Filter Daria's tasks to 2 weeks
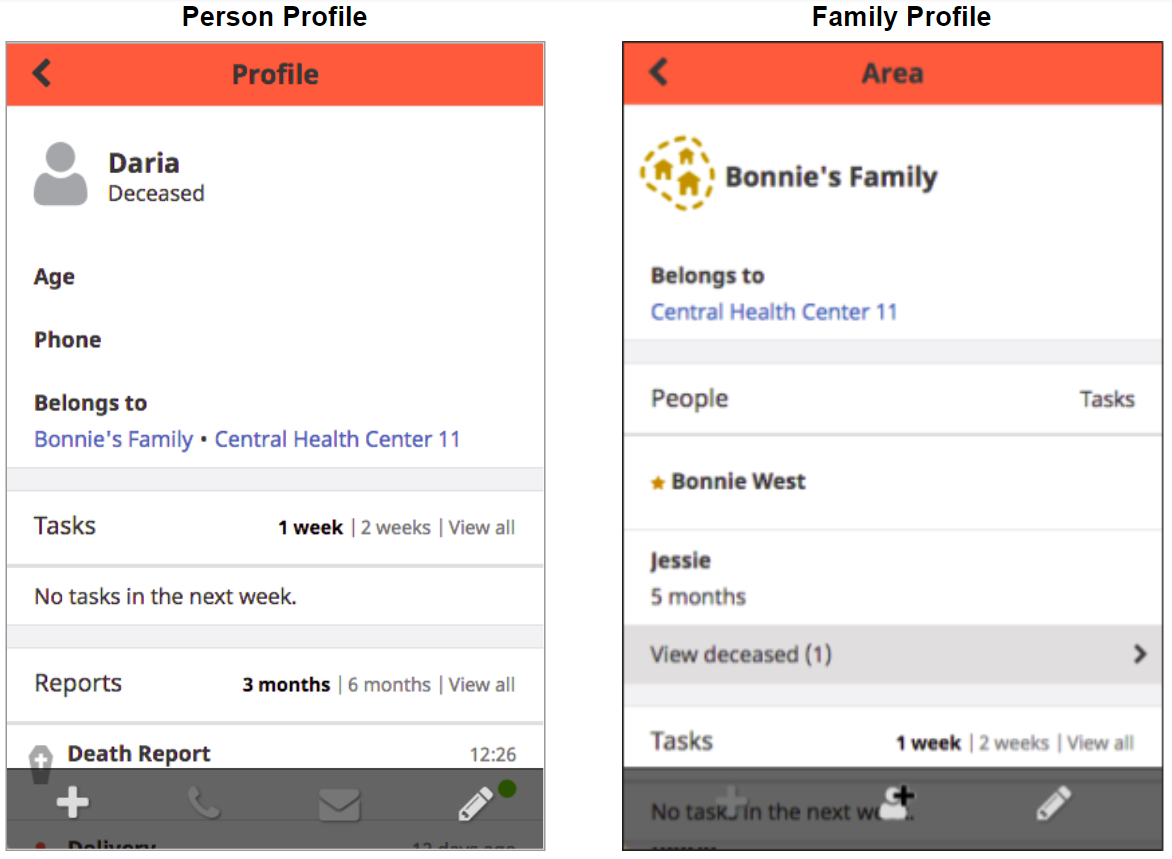This screenshot has width=1172, height=859. (x=395, y=528)
